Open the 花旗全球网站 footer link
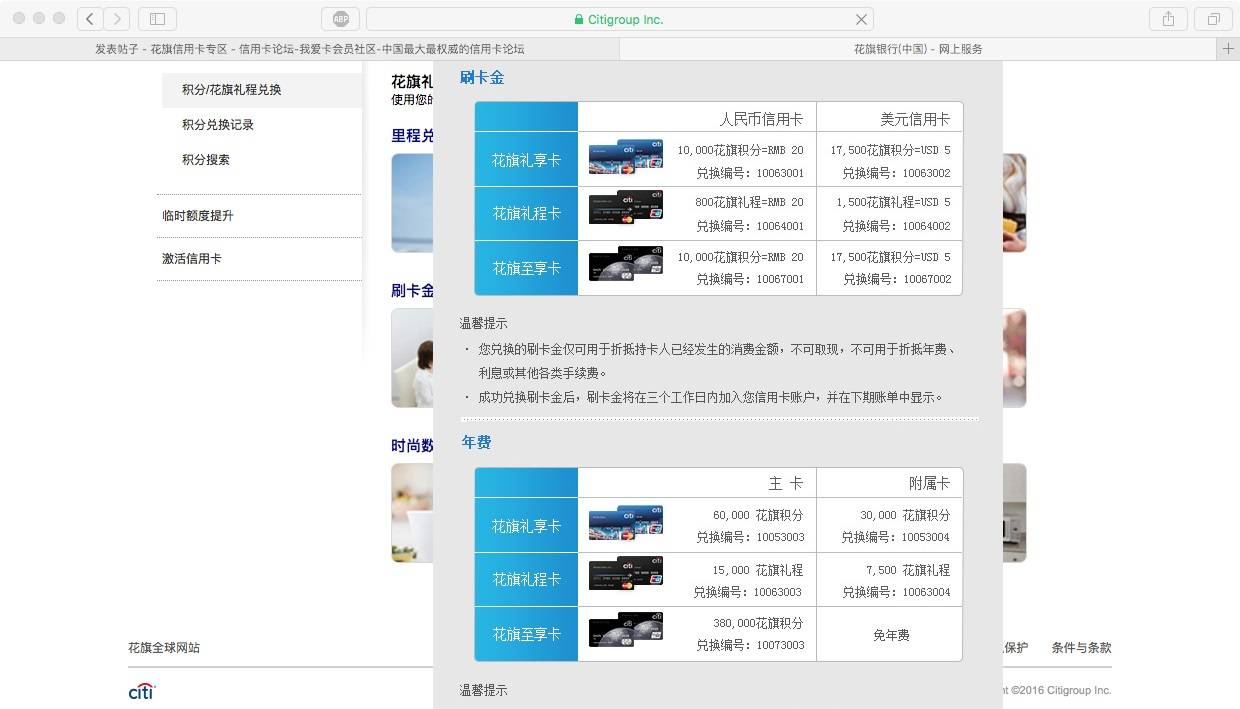 pyautogui.click(x=164, y=648)
